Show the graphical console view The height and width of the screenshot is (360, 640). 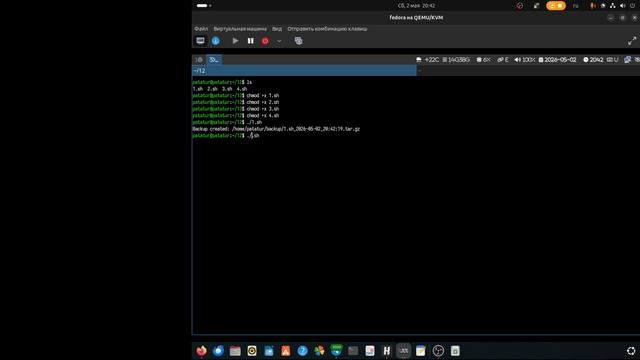(200, 41)
